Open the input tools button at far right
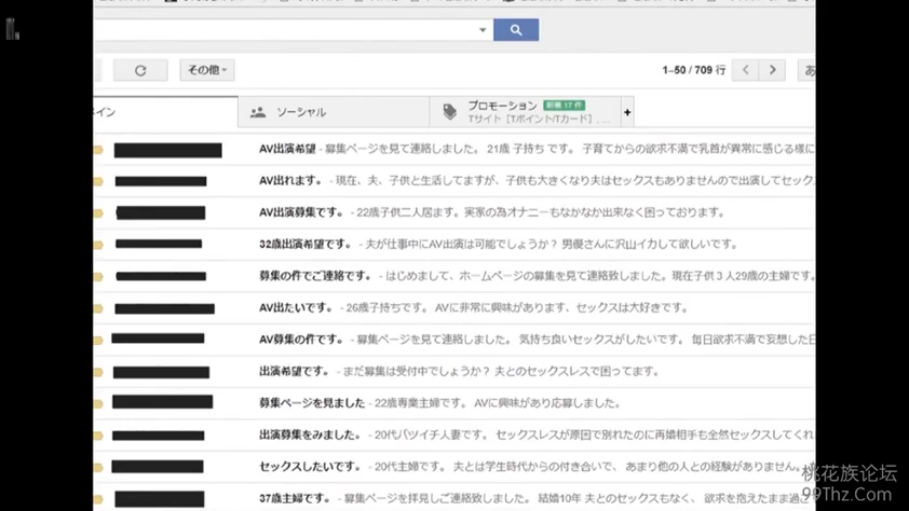The image size is (909, 511). [806, 70]
